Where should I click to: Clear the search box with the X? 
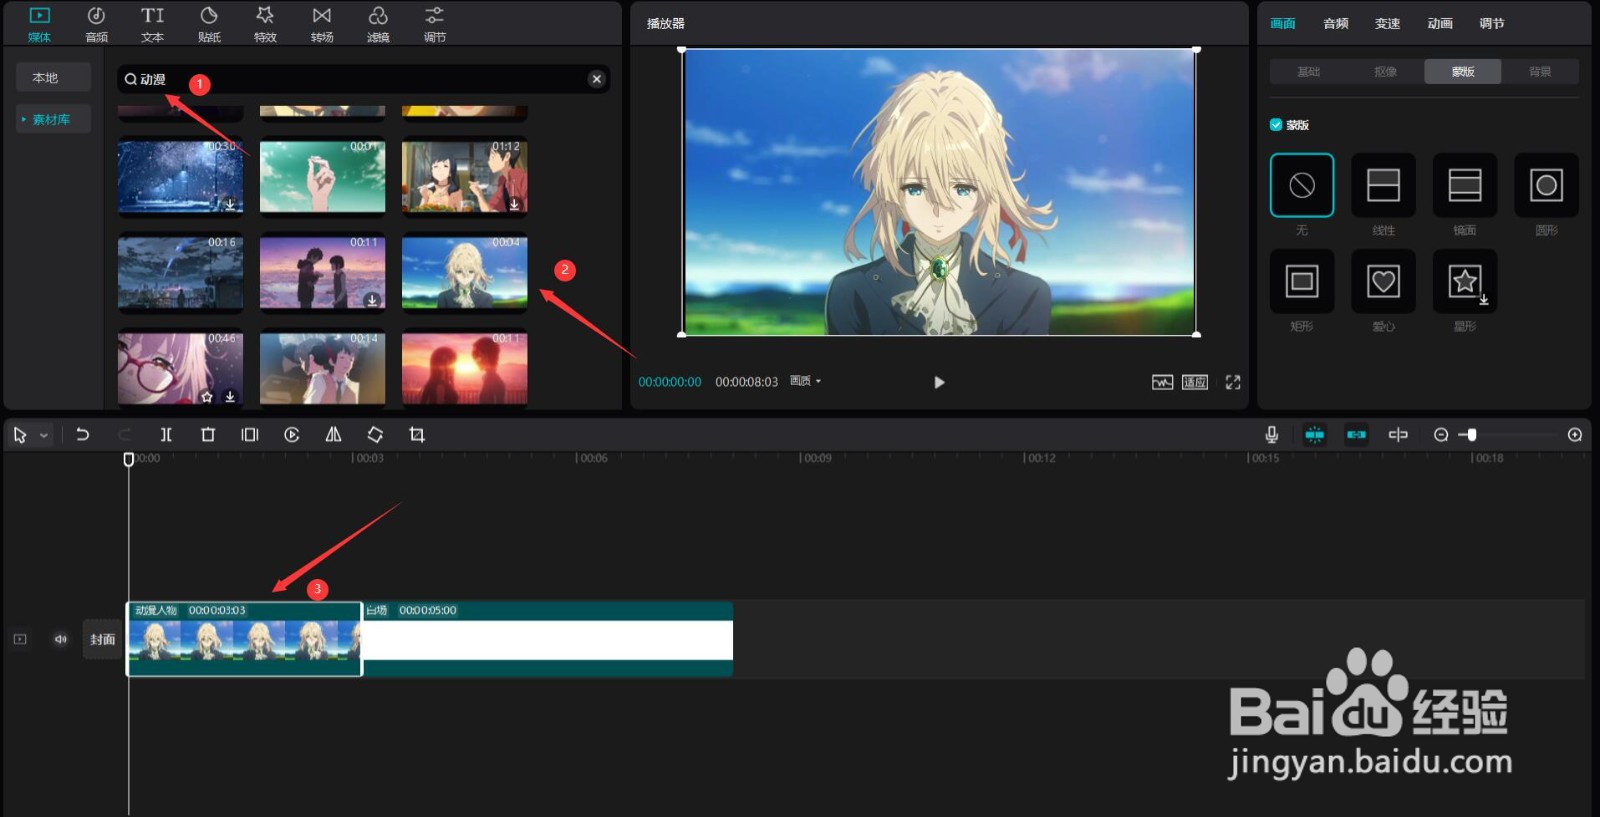click(596, 79)
